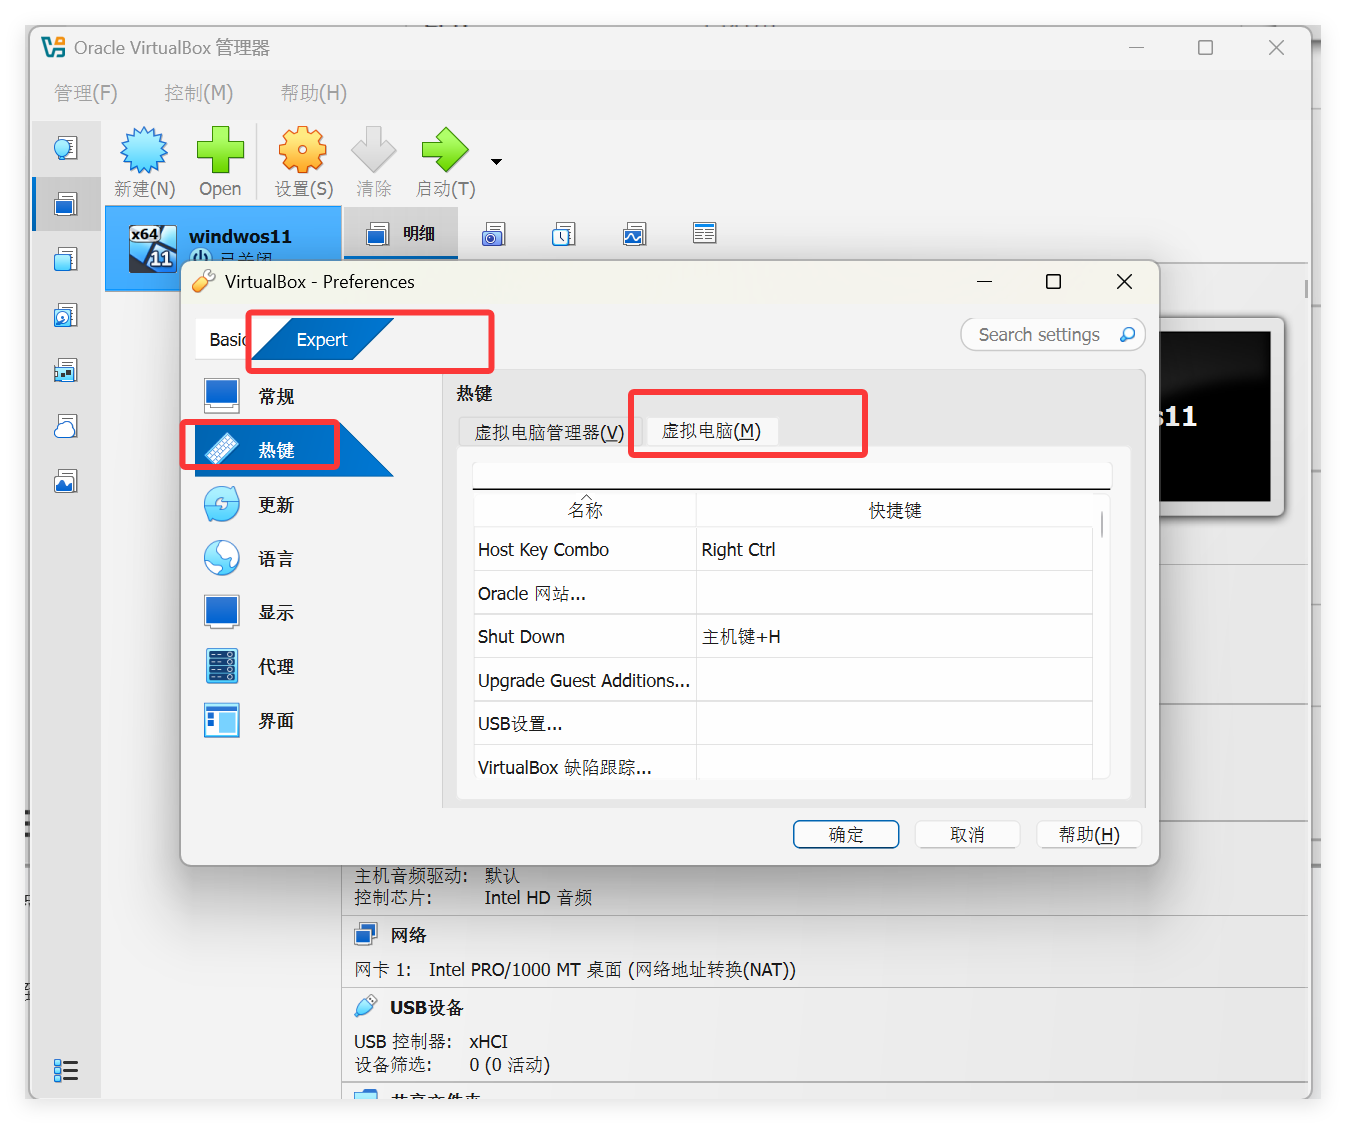
Task: Open the 帮助(H) menu in manager menu bar
Action: [x=314, y=93]
